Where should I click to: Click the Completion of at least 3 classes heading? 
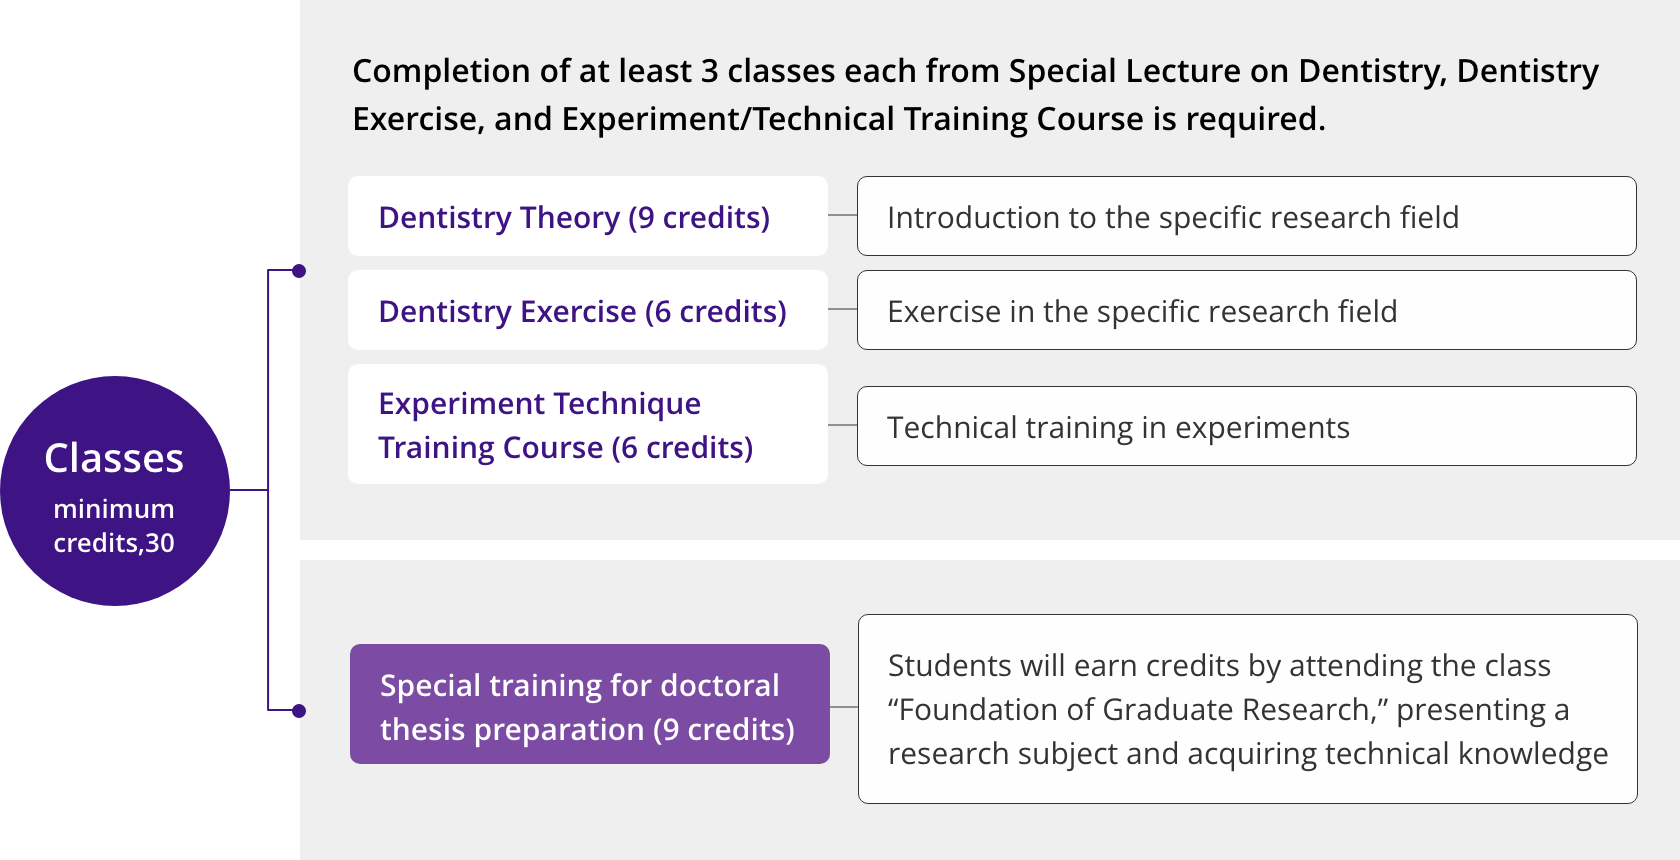coord(975,95)
